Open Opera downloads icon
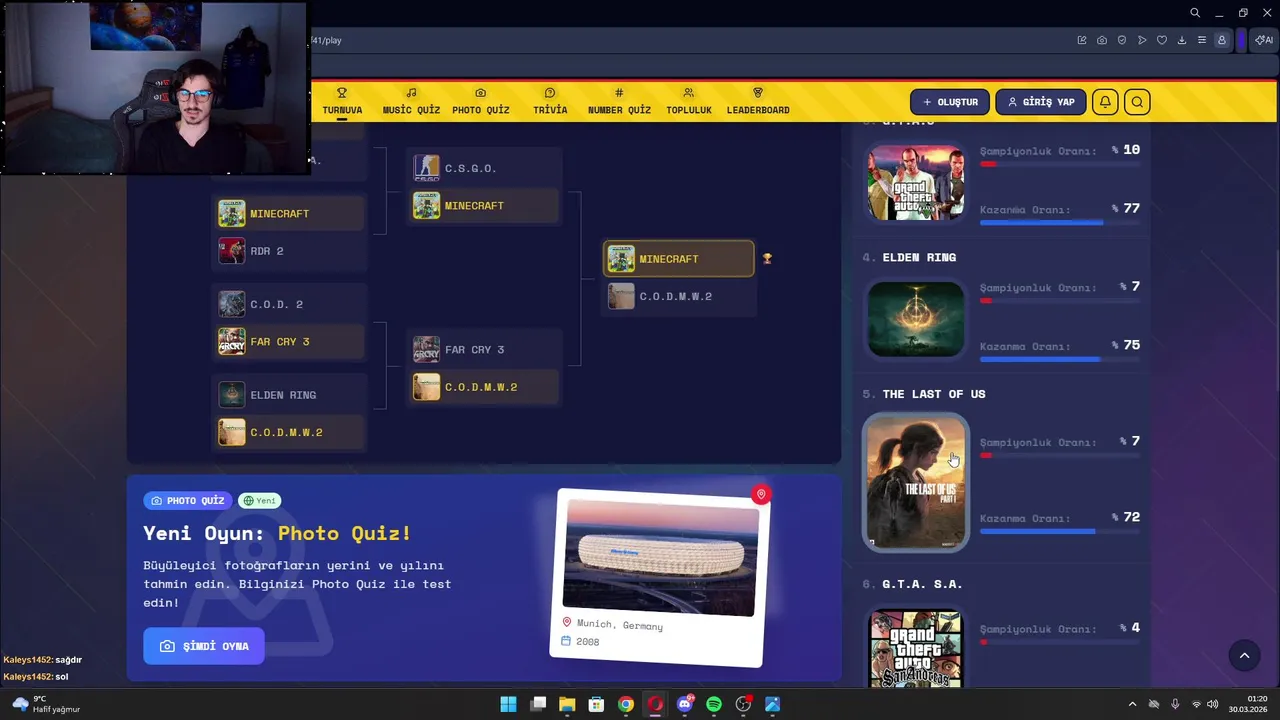The height and width of the screenshot is (720, 1280). pos(1182,40)
